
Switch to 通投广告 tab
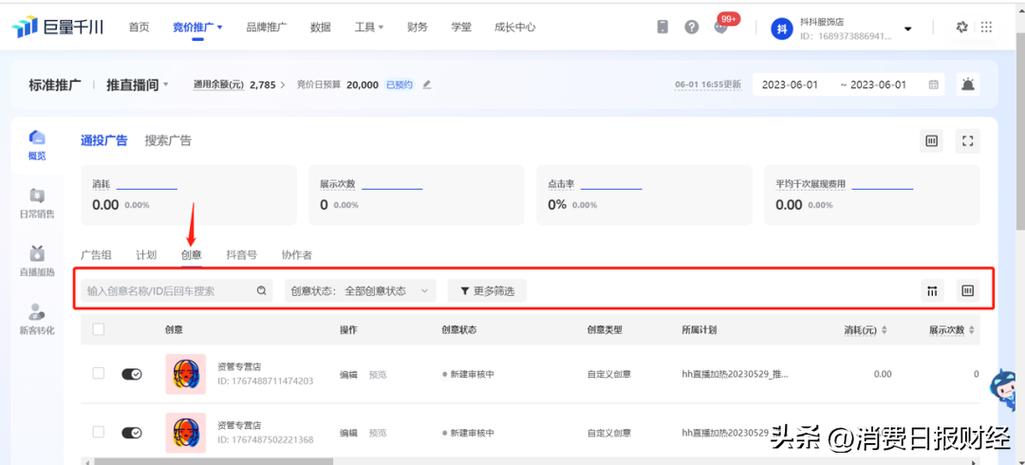click(104, 141)
